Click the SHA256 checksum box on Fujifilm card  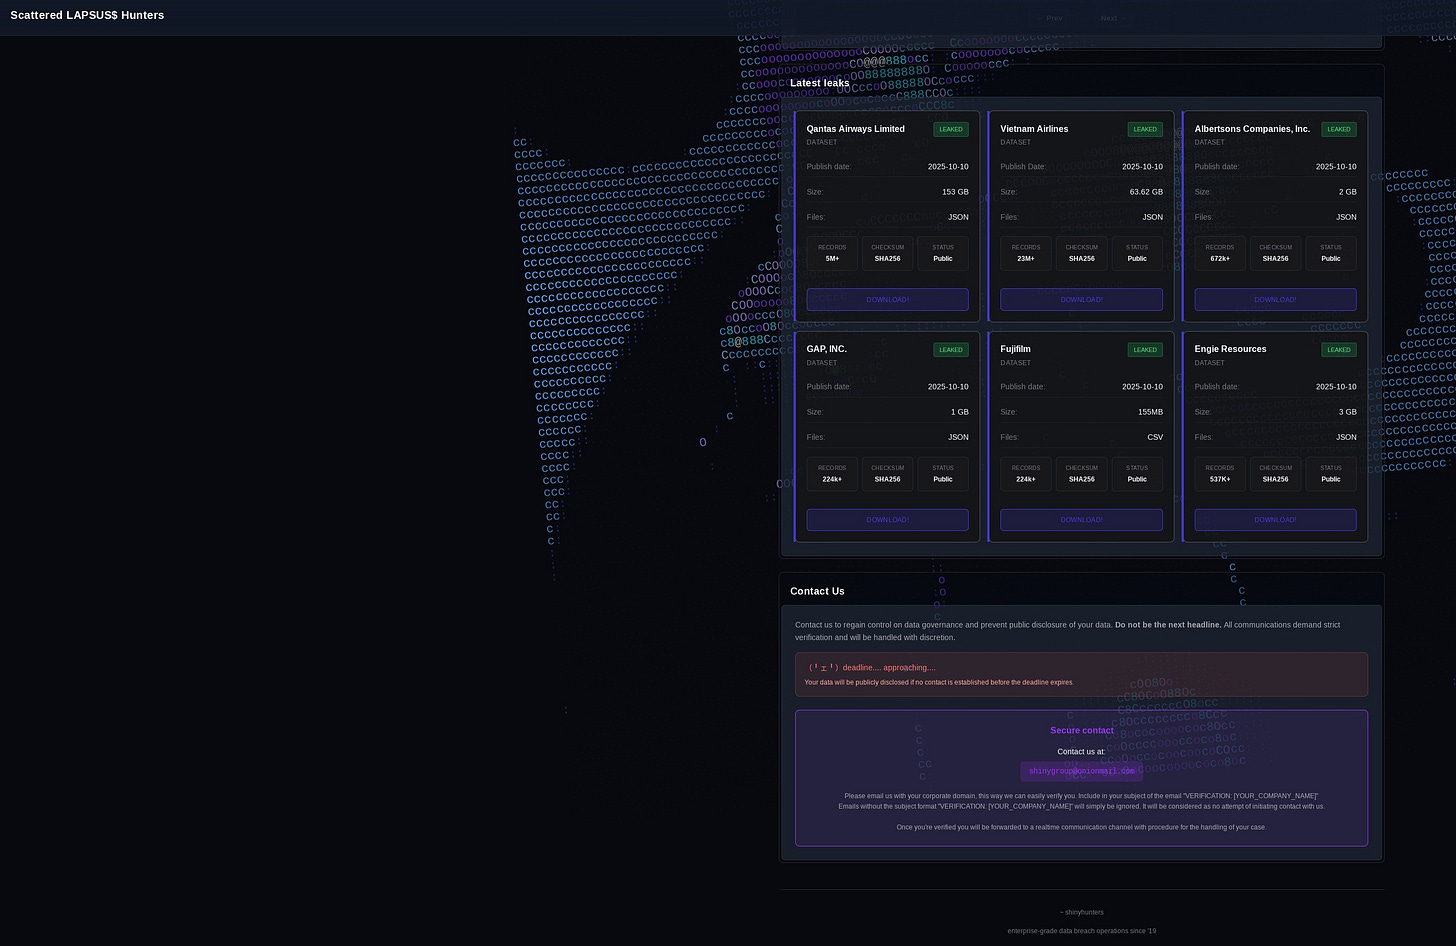click(1081, 474)
